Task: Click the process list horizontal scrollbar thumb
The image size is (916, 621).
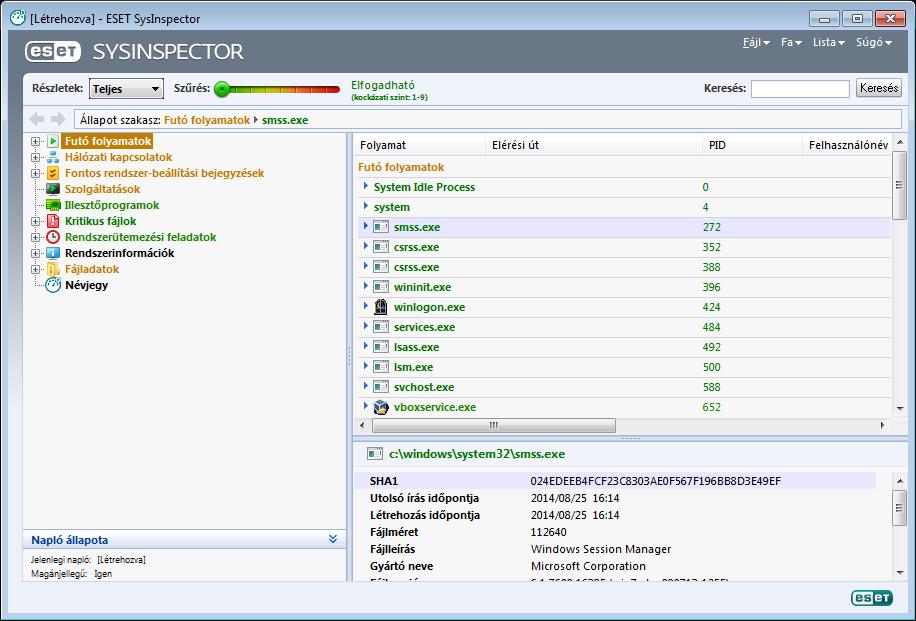Action: point(494,425)
